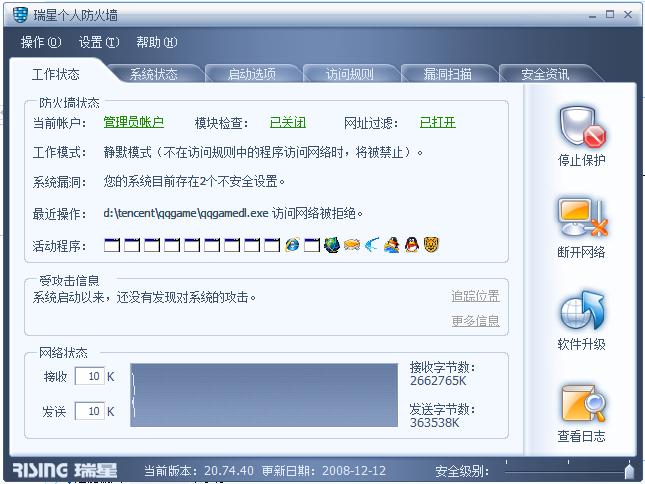Click the 更多信息 link
The width and height of the screenshot is (645, 484).
pos(476,320)
